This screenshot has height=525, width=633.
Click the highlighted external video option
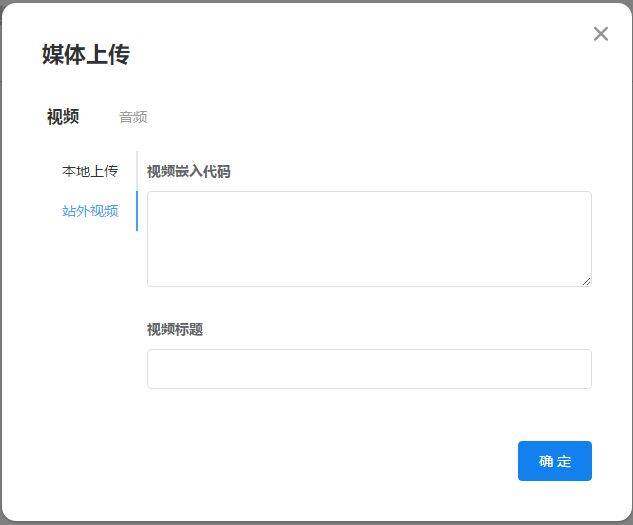90,211
